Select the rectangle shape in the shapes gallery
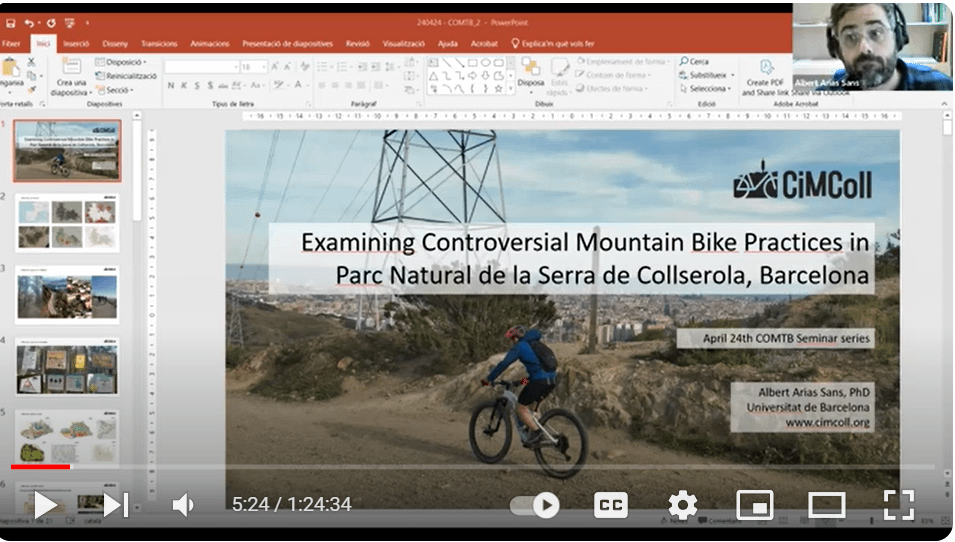This screenshot has width=955, height=542. coord(473,63)
